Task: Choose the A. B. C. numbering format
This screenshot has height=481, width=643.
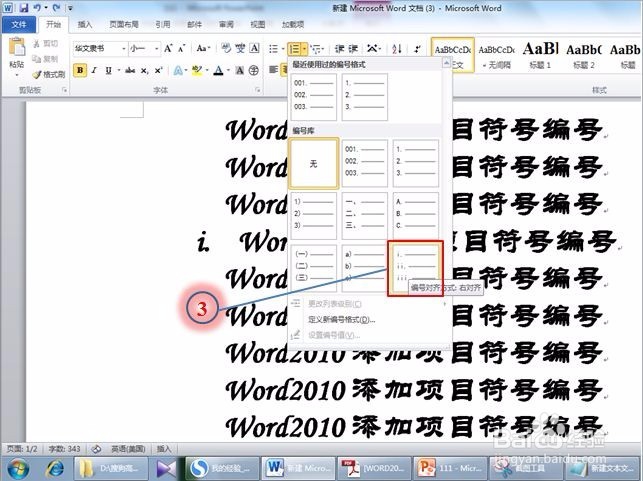Action: [415, 215]
